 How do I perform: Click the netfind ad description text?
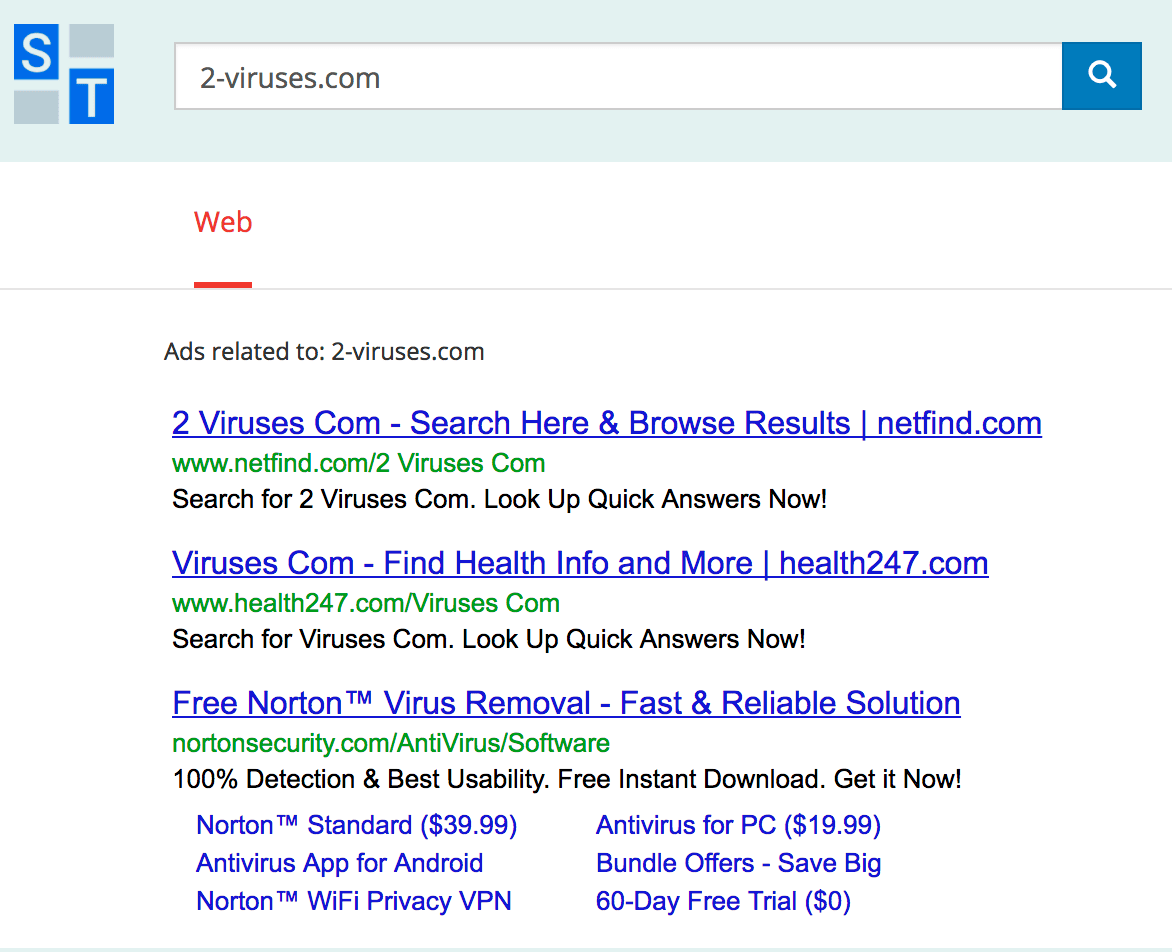500,499
